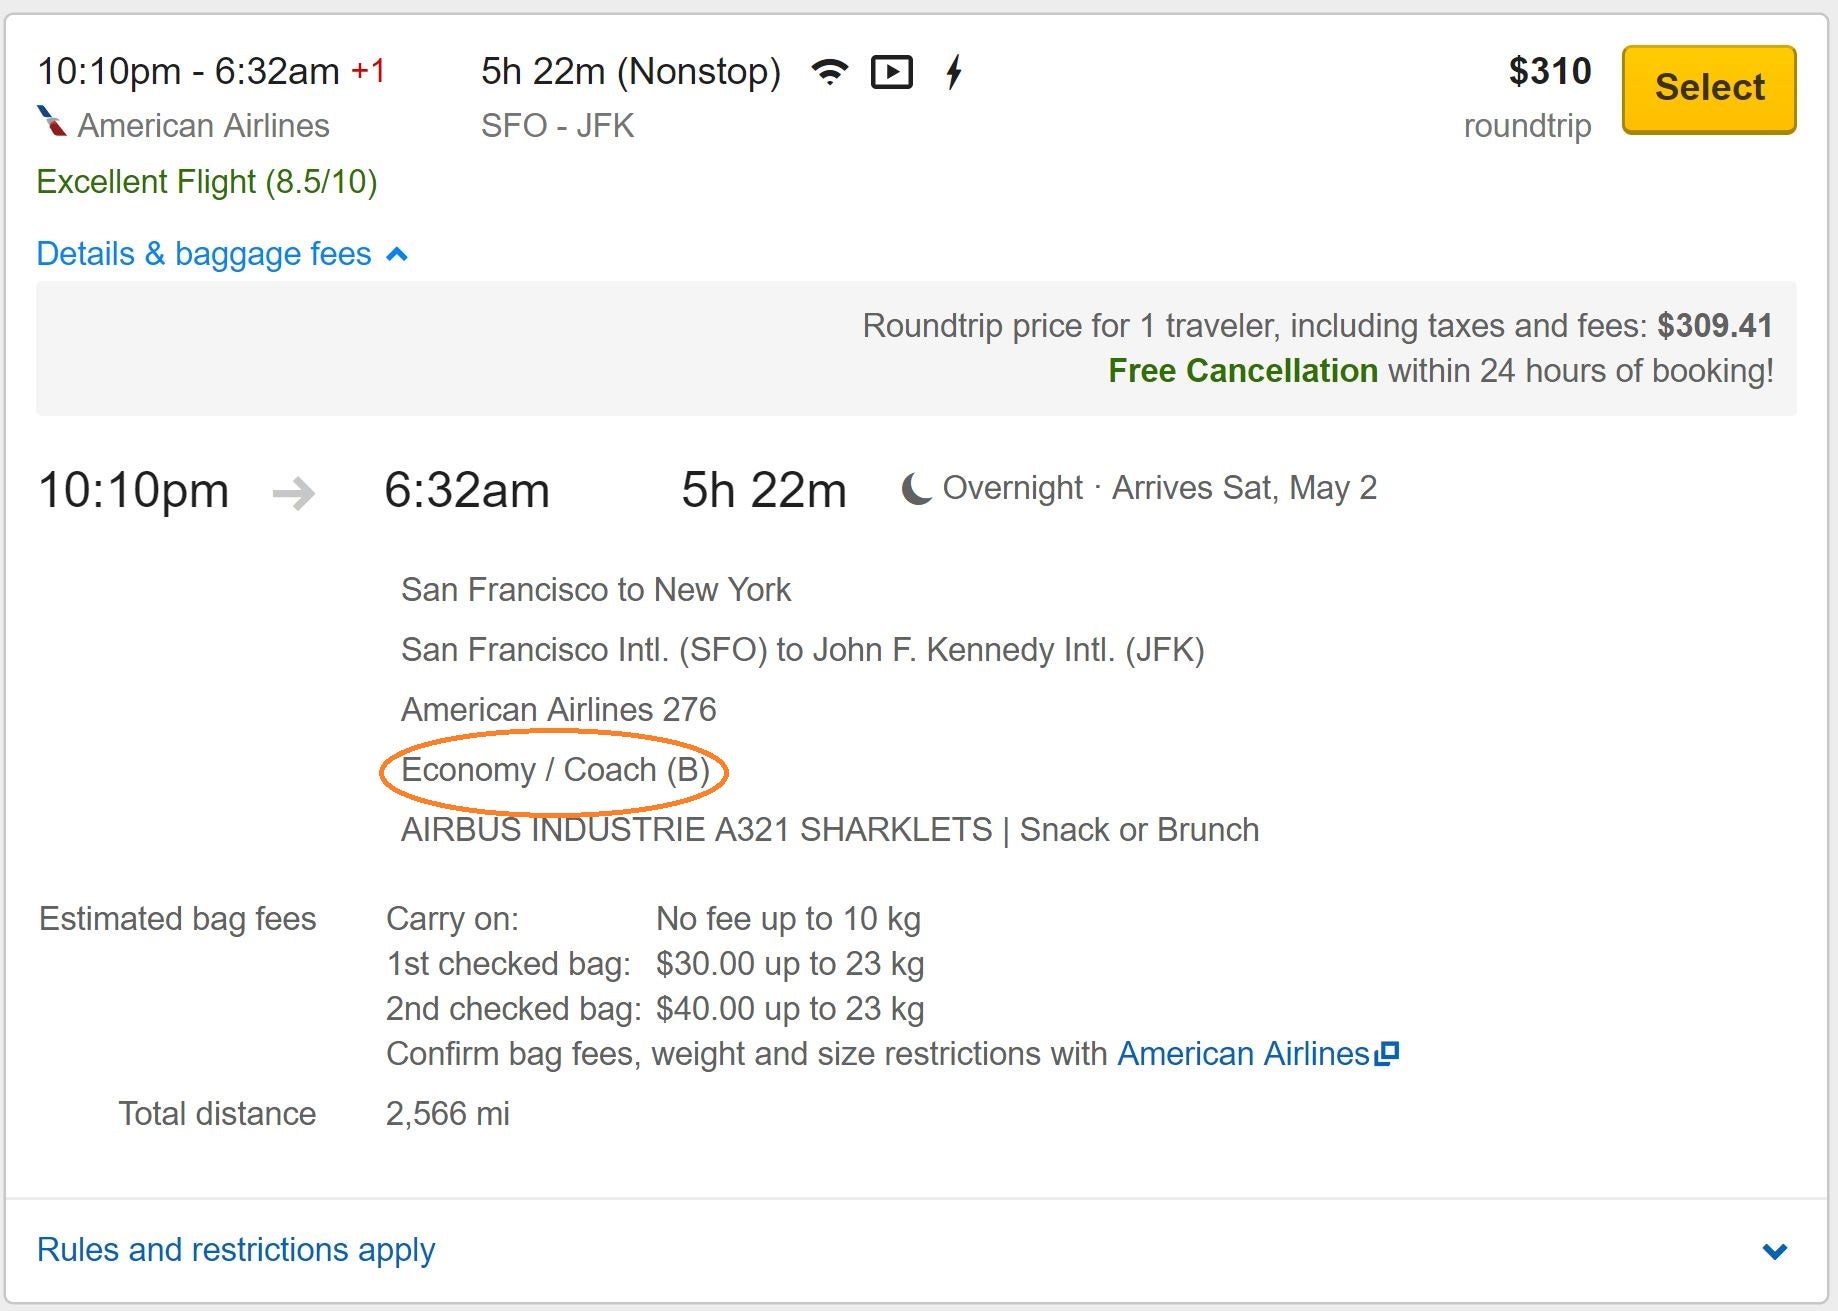This screenshot has height=1311, width=1838.
Task: Collapse Details & baggage fees
Action: coord(222,254)
